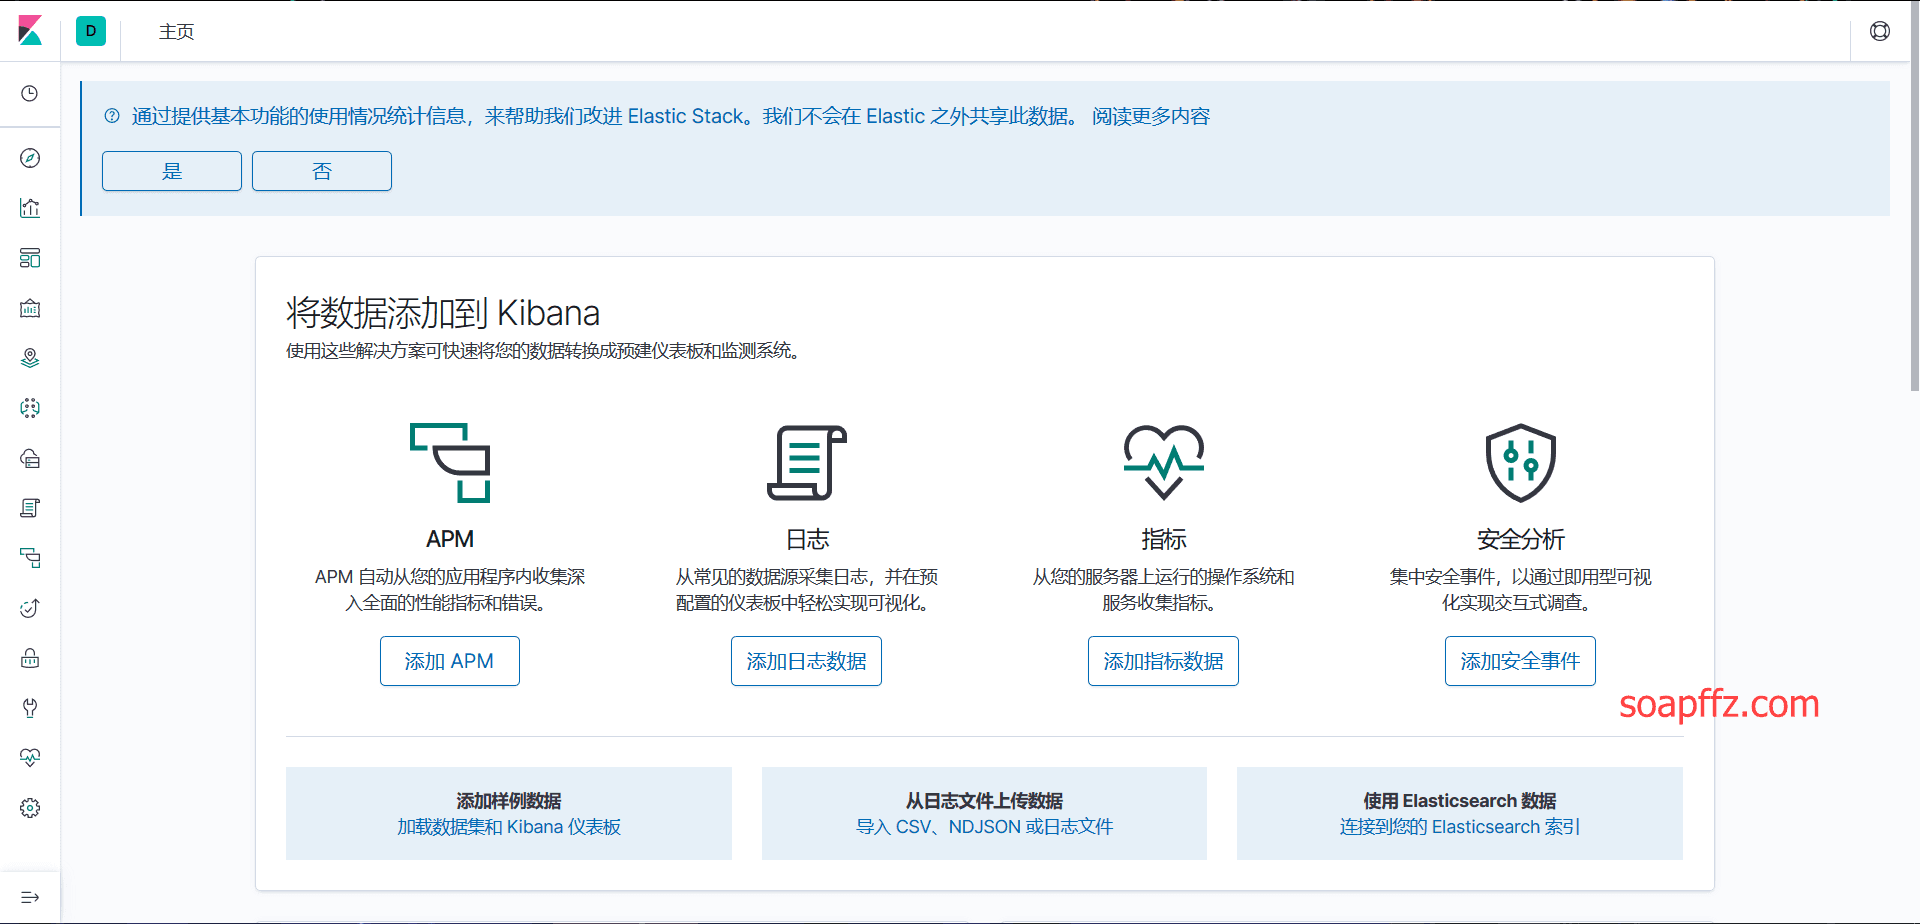Open recently viewed clock icon
The width and height of the screenshot is (1920, 924).
pos(30,93)
